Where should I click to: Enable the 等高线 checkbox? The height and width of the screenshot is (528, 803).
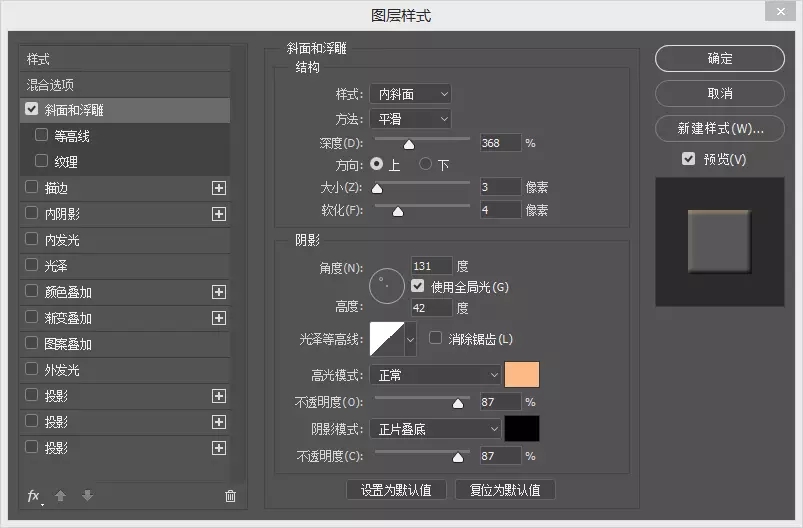click(x=41, y=135)
